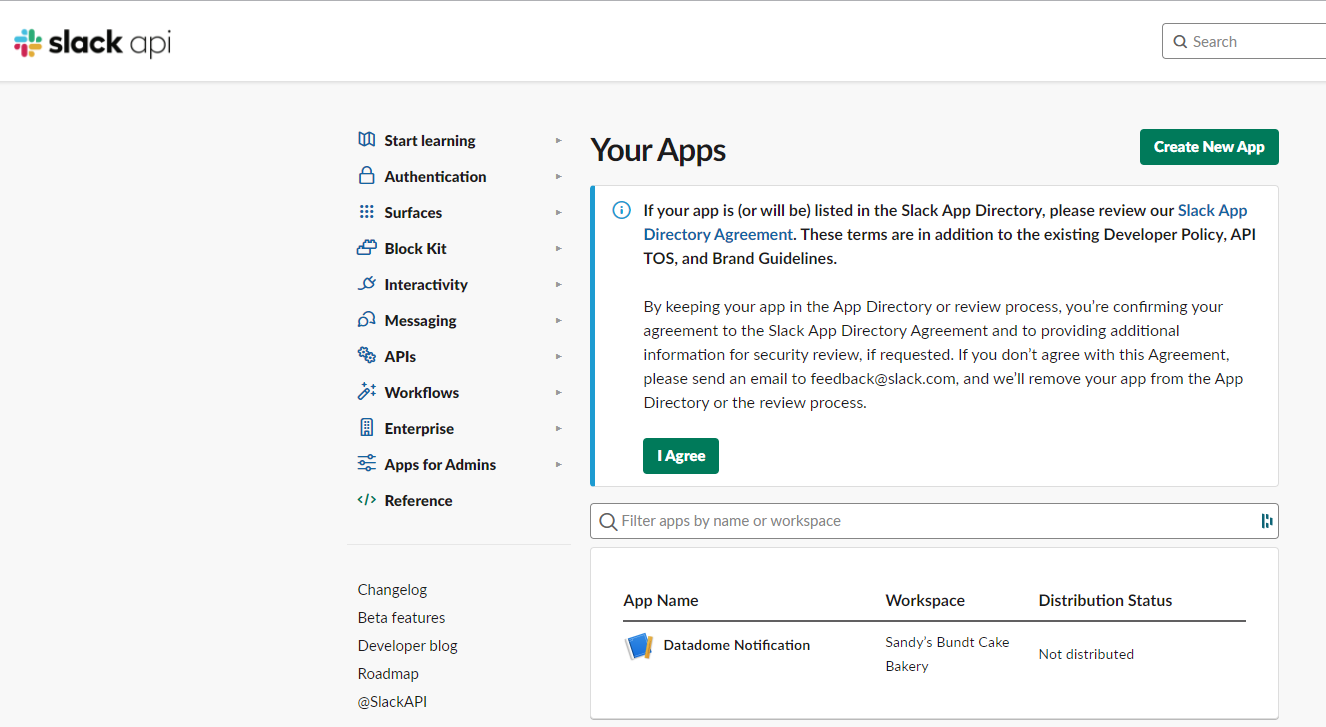Click the code brackets icon beside Reference
The height and width of the screenshot is (727, 1326).
(x=367, y=500)
